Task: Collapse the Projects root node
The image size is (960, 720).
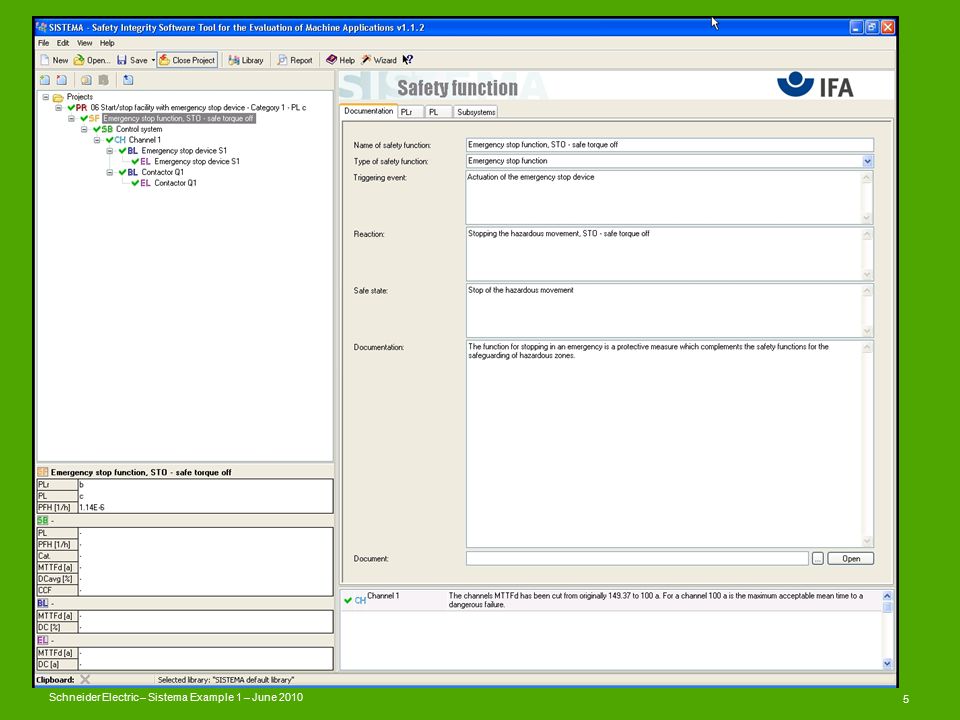Action: 45,97
